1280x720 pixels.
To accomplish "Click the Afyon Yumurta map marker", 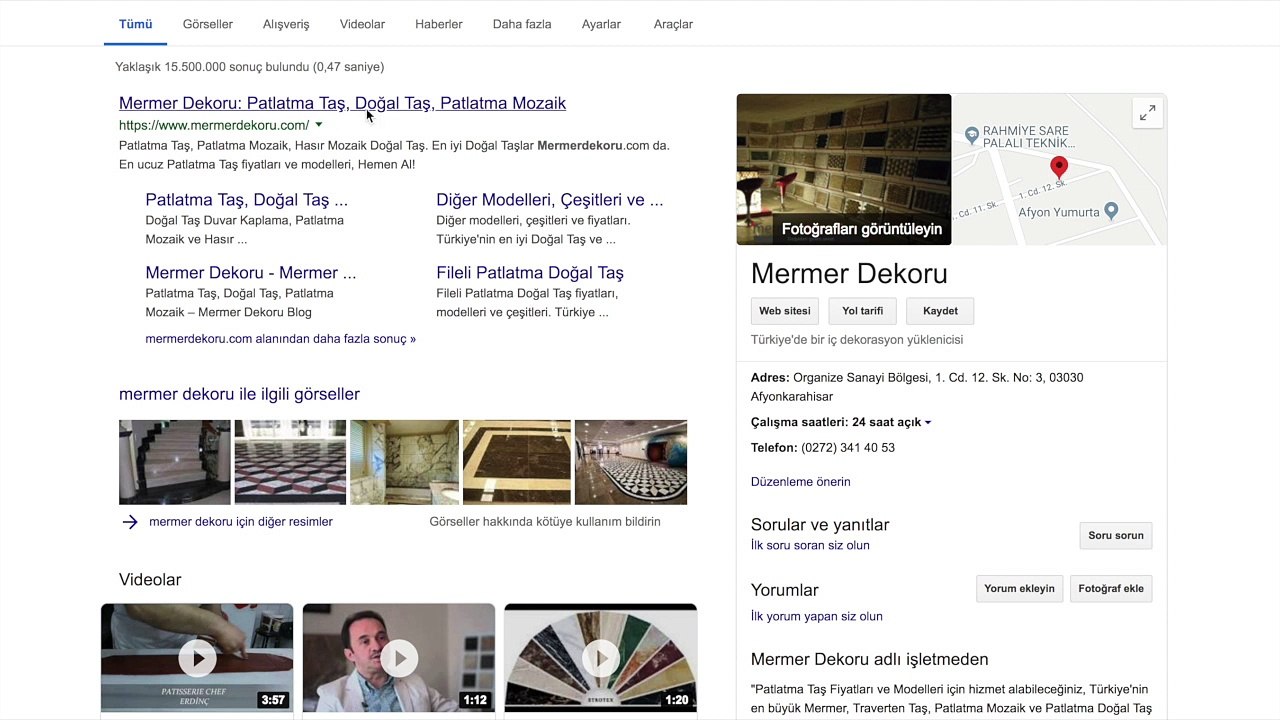I will click(x=1110, y=212).
